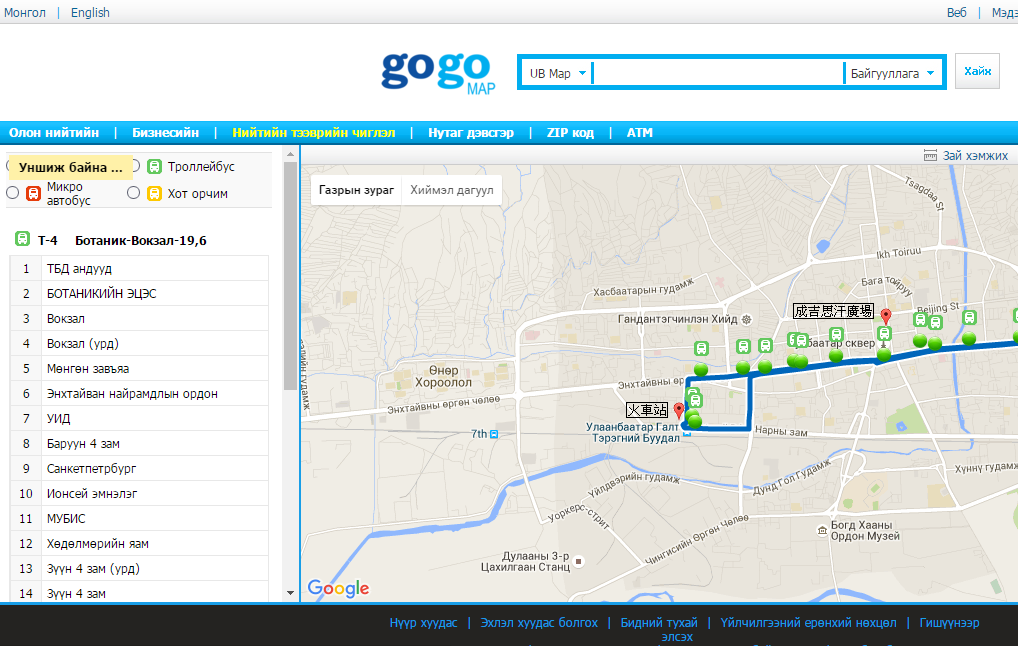Select the Микро автобус radio button
Viewport: 1018px width, 646px height.
click(x=12, y=193)
